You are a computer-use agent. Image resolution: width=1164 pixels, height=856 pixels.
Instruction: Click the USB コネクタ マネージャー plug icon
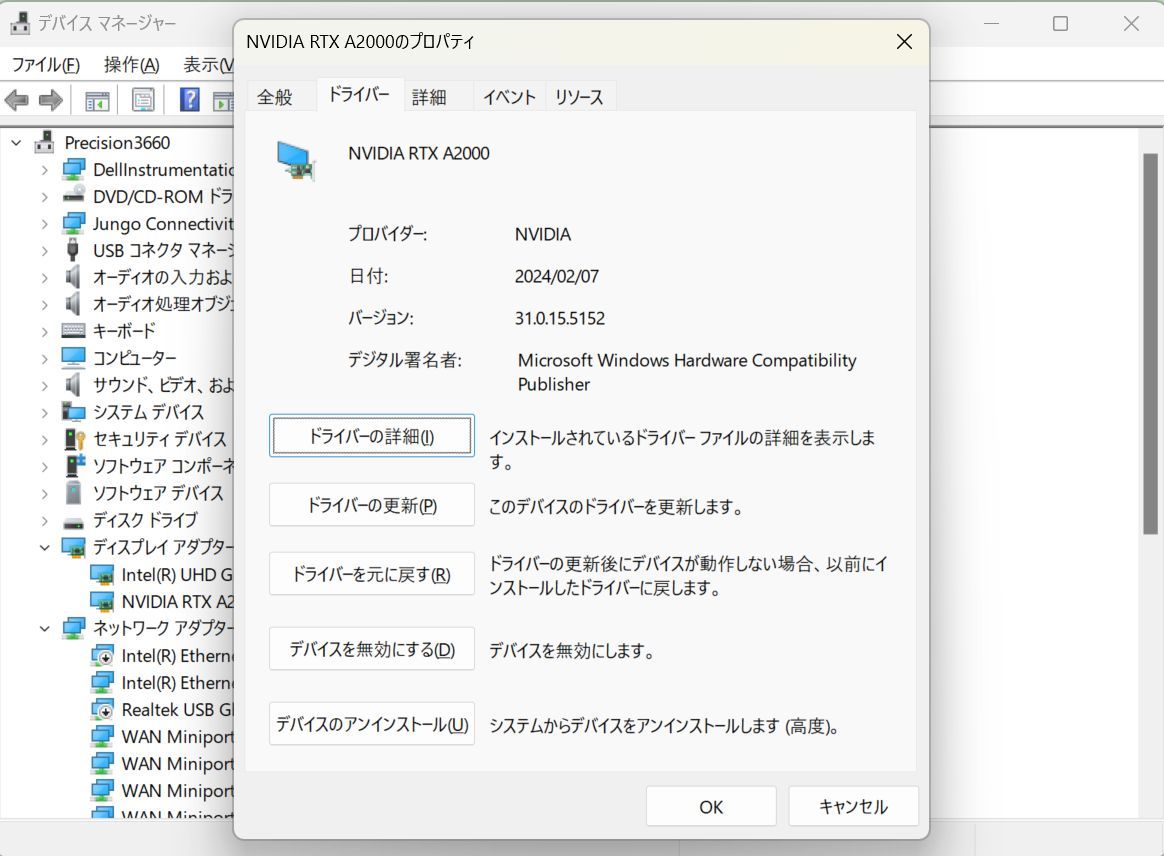tap(74, 250)
